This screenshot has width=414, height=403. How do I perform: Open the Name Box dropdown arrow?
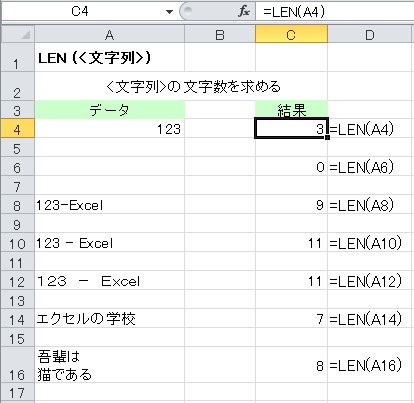[x=169, y=12]
